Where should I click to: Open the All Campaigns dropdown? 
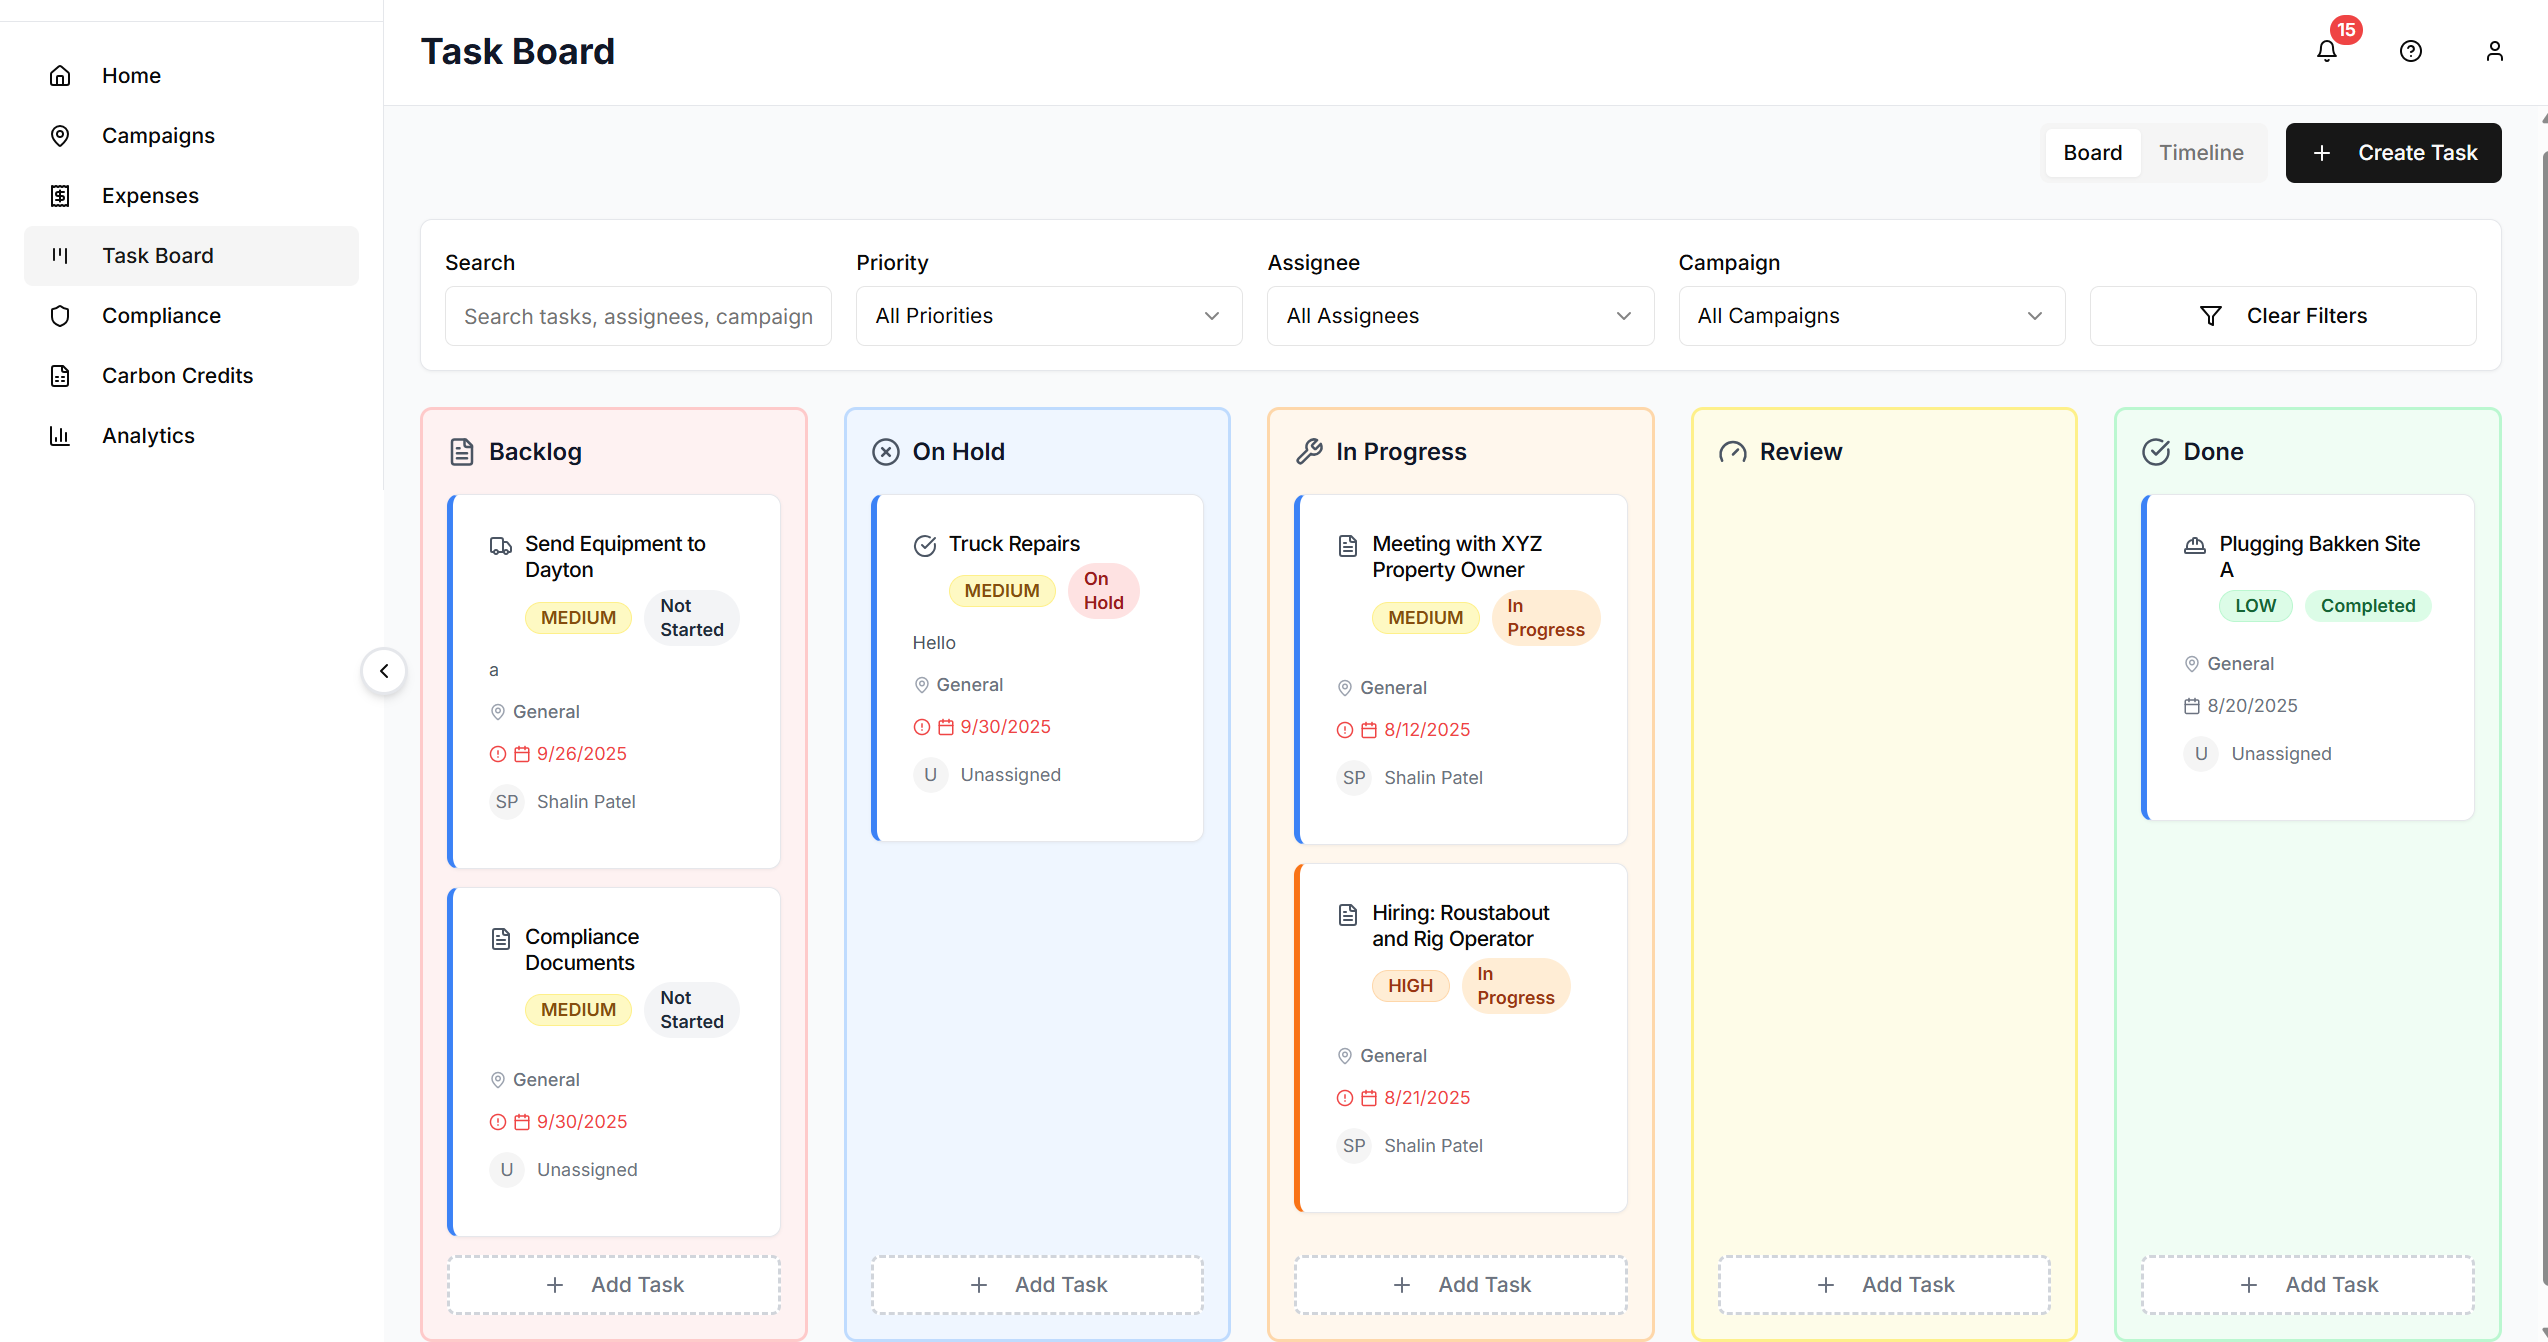(x=1870, y=316)
